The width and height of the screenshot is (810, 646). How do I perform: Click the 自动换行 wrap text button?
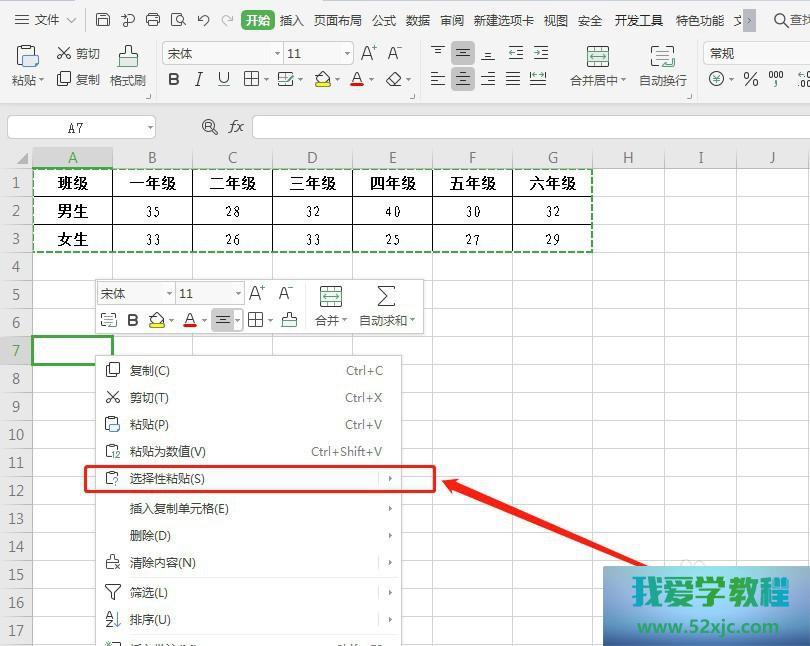(x=662, y=64)
